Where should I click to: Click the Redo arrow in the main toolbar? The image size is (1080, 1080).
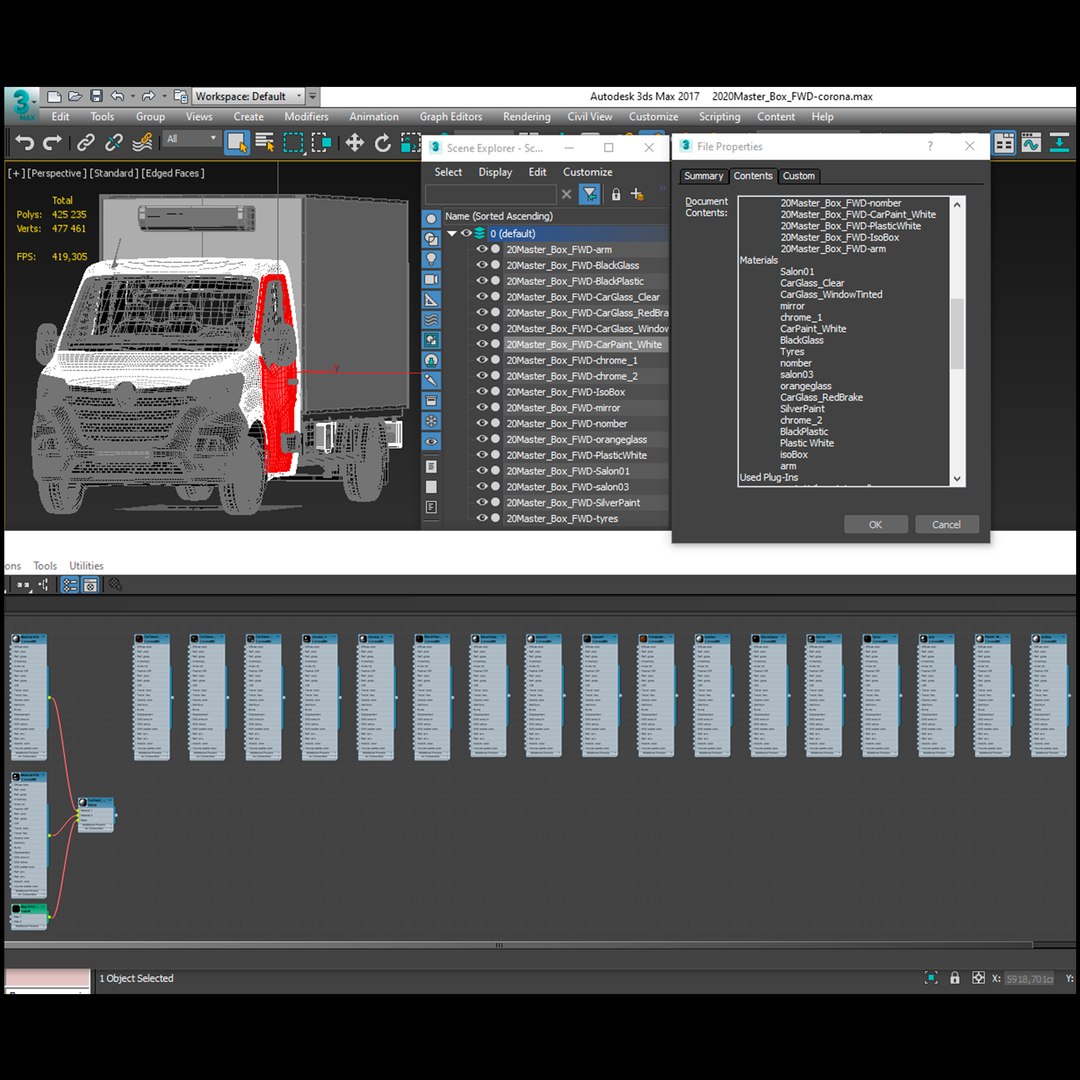click(x=52, y=143)
